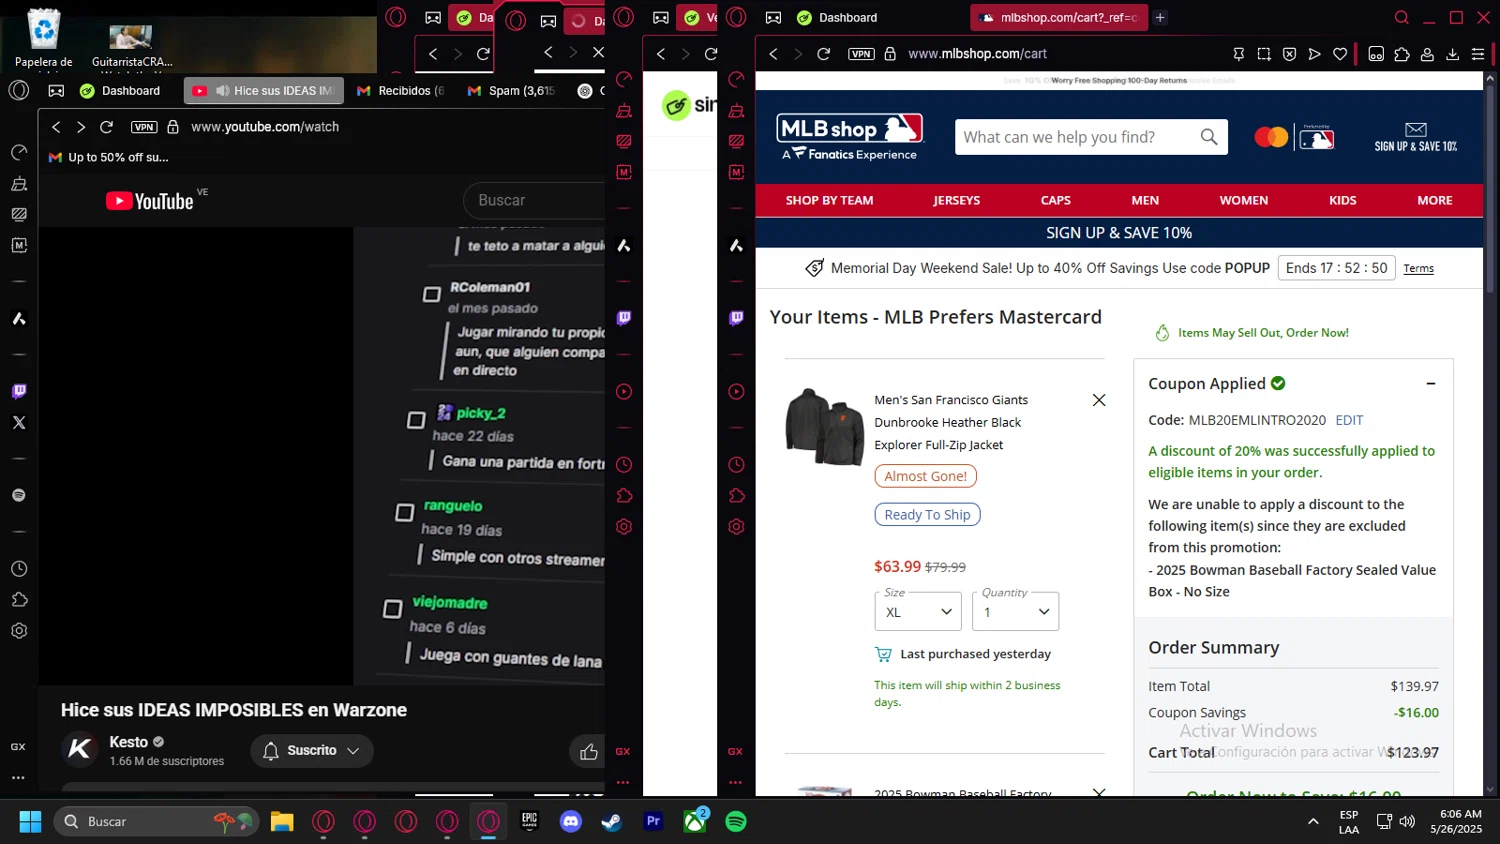This screenshot has width=1500, height=844.
Task: Open the Size XL dropdown
Action: click(x=918, y=611)
